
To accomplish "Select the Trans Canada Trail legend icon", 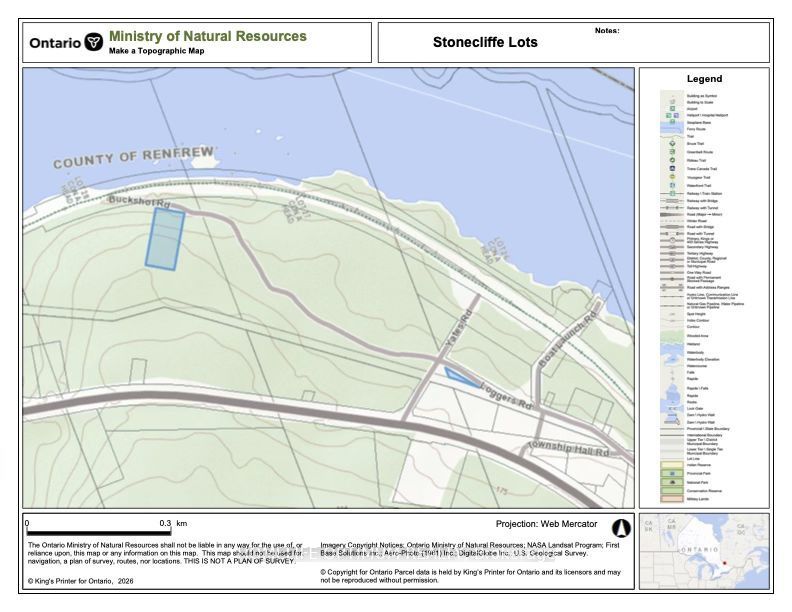I will [x=672, y=168].
